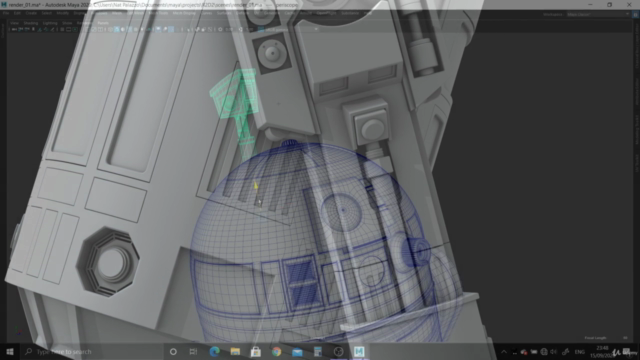This screenshot has height=360, width=640.
Task: Open the Edit menu
Action: 17,13
